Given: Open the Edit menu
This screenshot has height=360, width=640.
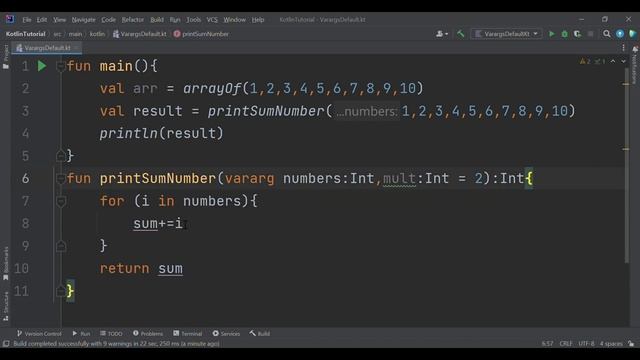Looking at the screenshot, I should [42, 20].
